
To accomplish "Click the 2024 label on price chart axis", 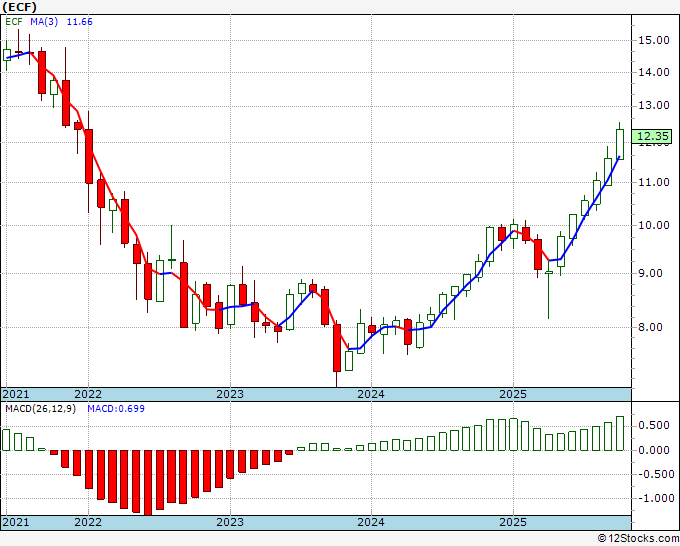I will pos(371,394).
